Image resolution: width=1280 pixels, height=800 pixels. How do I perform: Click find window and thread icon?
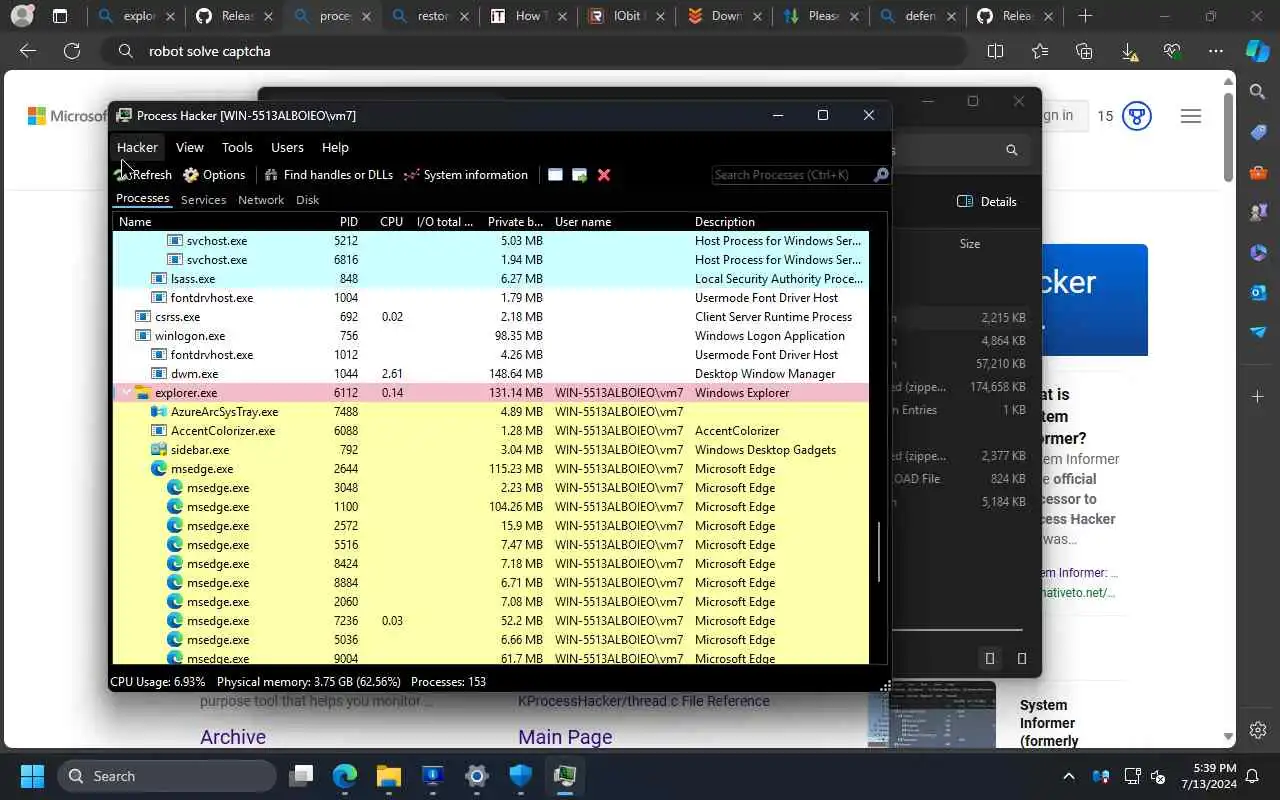pos(579,175)
